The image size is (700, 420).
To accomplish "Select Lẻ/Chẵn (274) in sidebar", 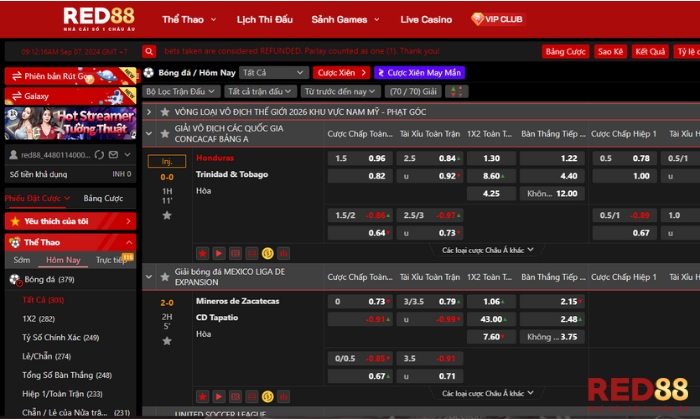I will [x=47, y=356].
